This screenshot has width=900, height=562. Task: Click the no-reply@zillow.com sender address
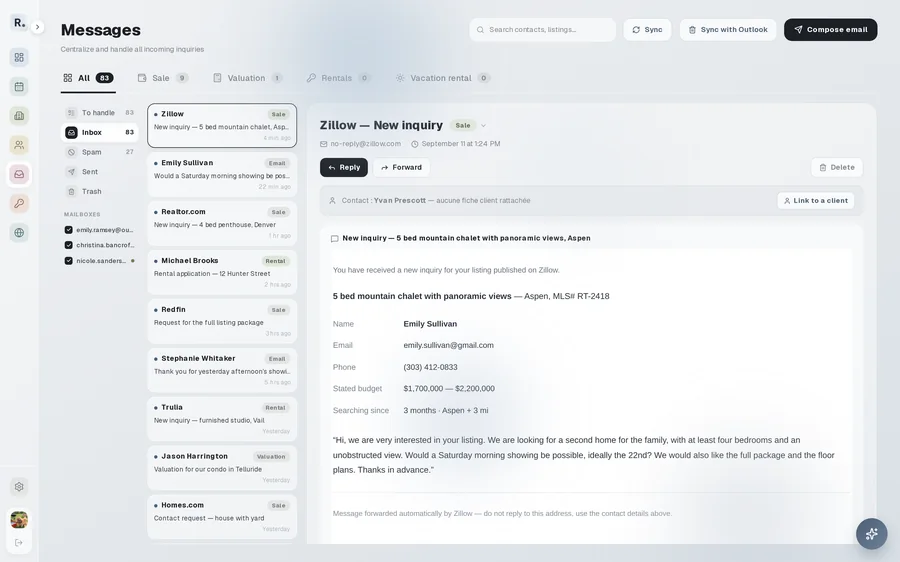[366, 144]
